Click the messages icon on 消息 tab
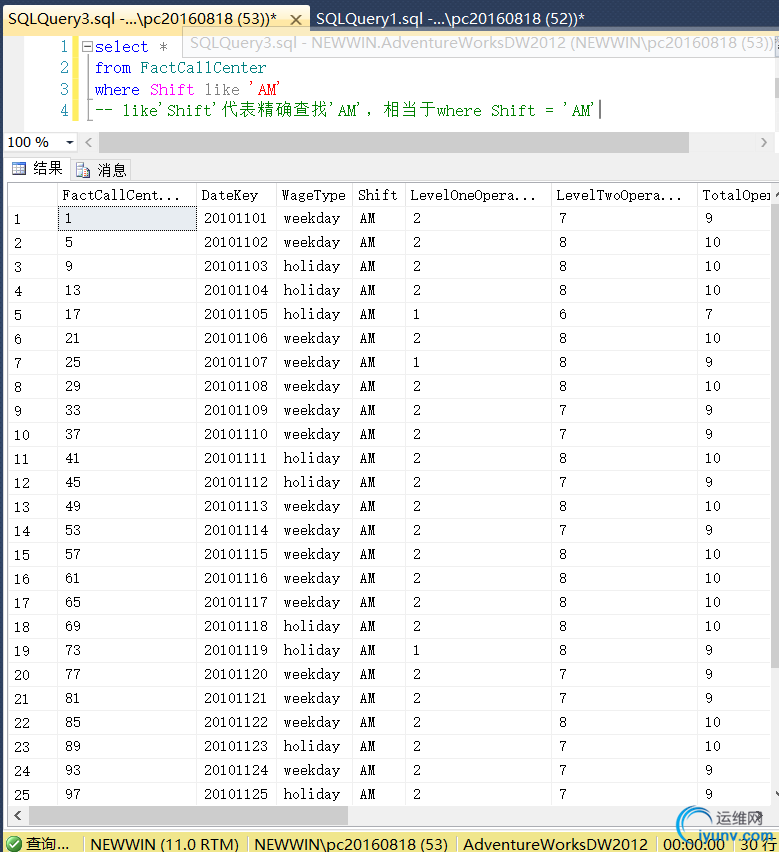The image size is (779, 852). [x=83, y=171]
